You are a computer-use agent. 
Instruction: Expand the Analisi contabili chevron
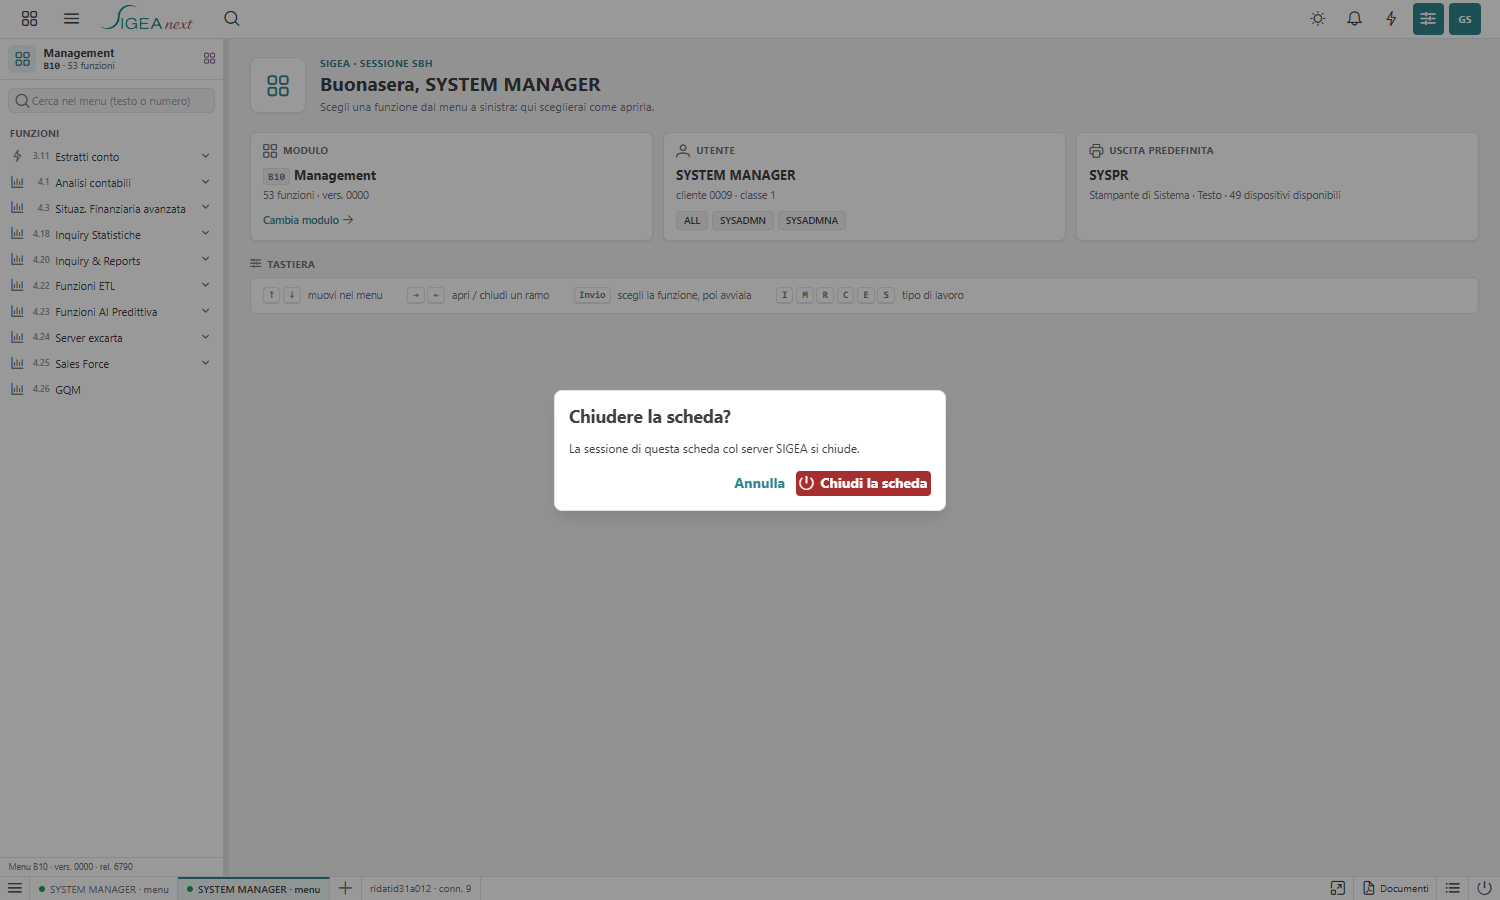tap(205, 182)
